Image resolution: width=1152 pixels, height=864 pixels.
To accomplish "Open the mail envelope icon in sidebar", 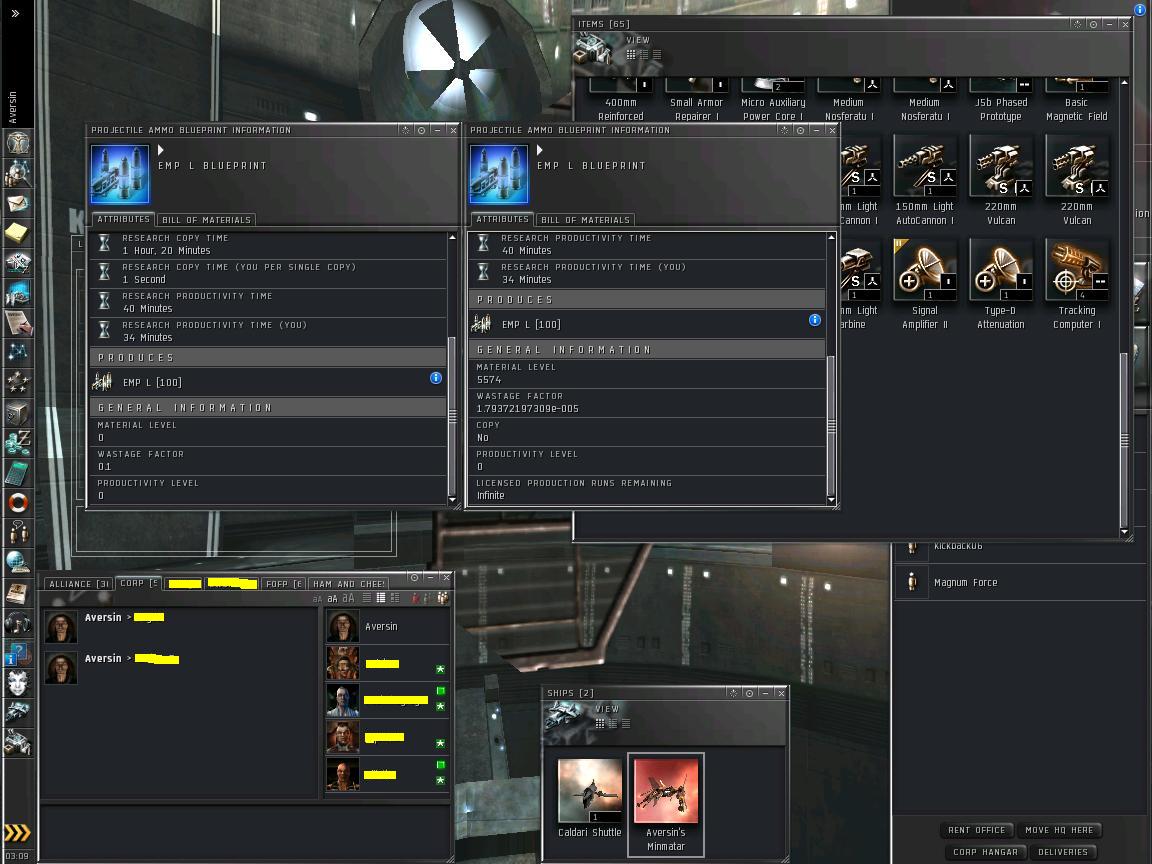I will click(x=18, y=204).
